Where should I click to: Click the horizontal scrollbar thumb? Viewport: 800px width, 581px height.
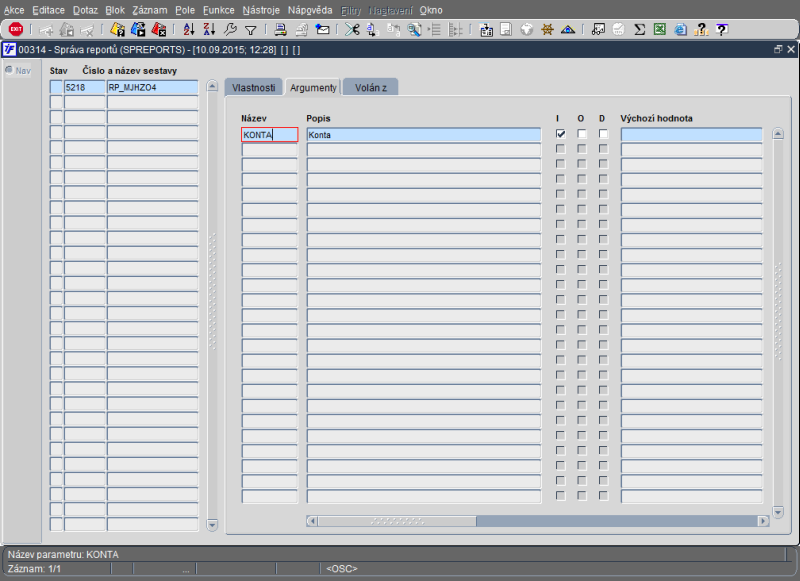coord(397,521)
